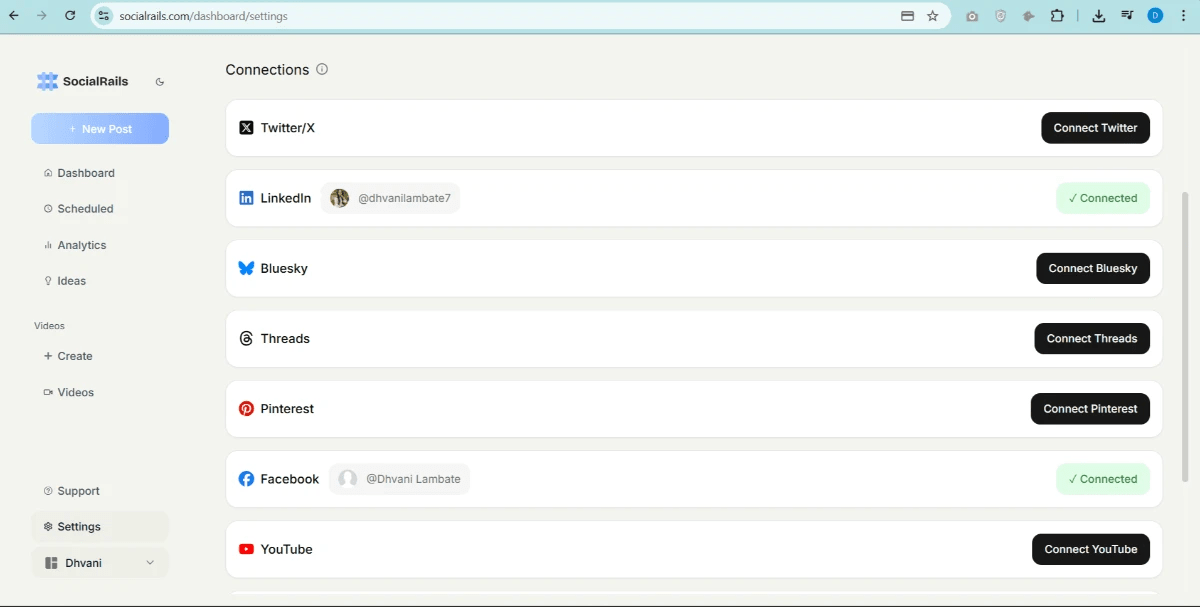
Task: Click the YouTube platform icon
Action: tap(246, 549)
